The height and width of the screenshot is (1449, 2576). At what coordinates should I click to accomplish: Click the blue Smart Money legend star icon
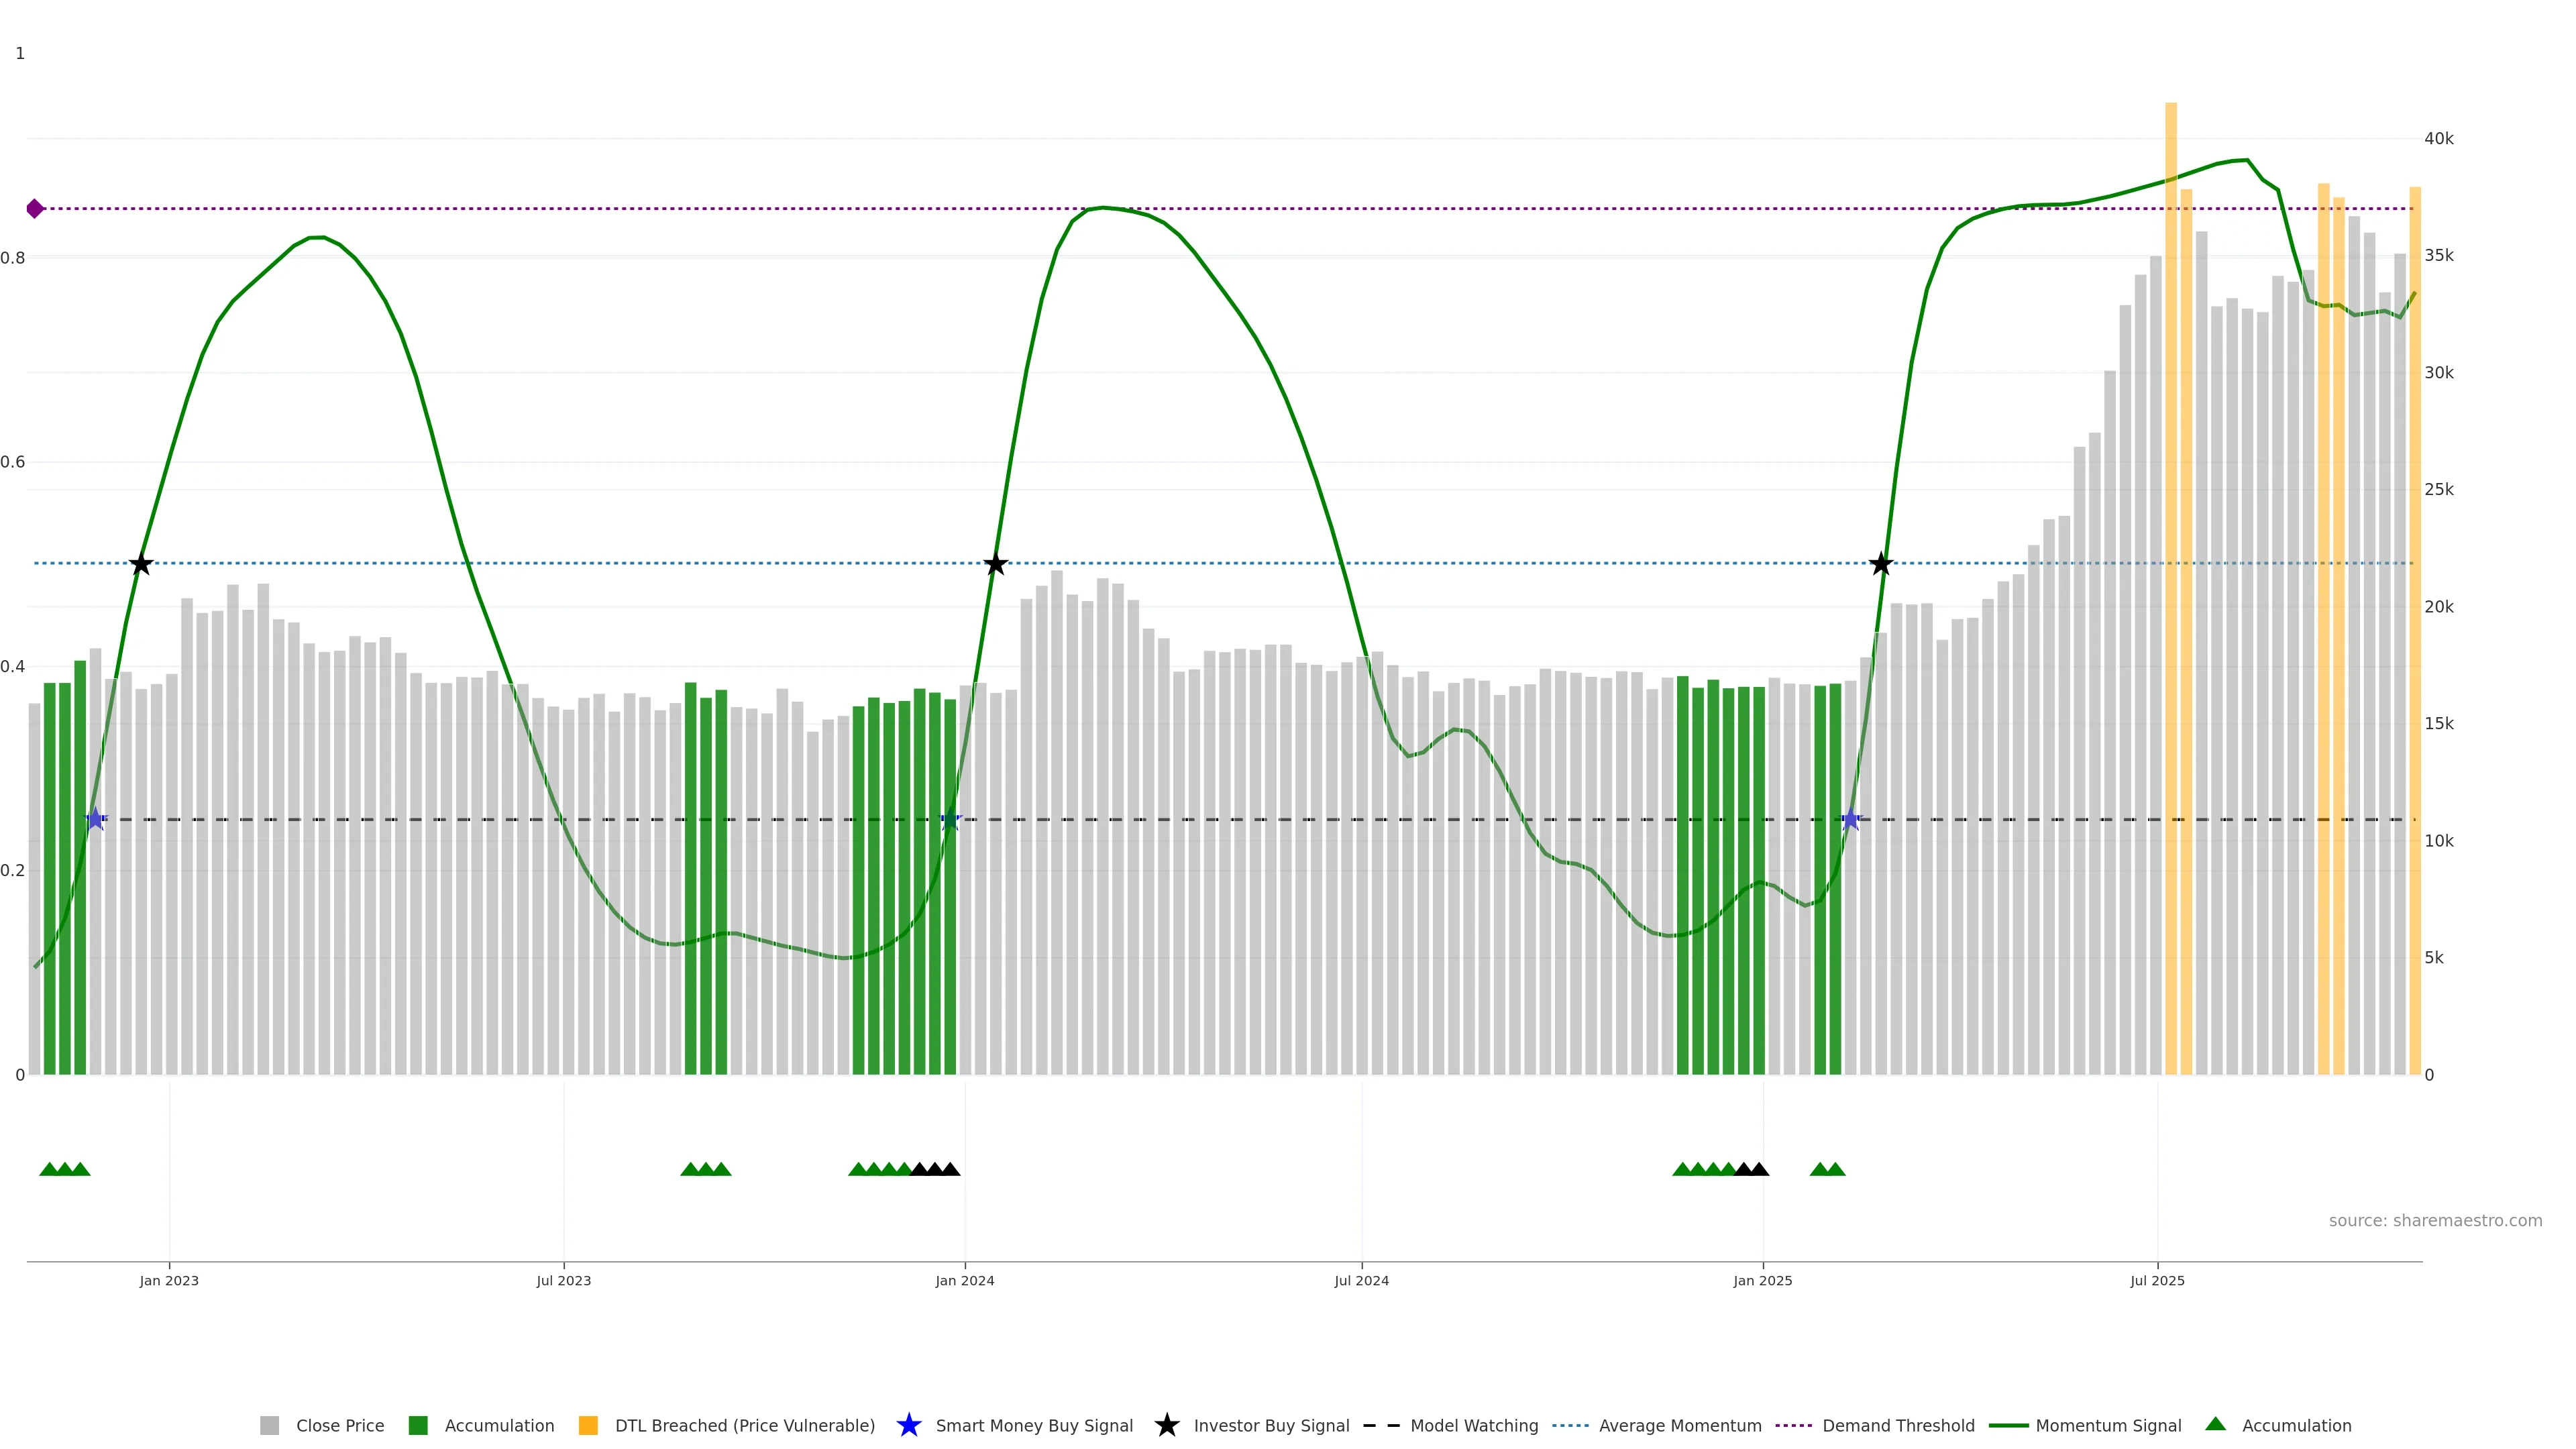[x=908, y=1425]
